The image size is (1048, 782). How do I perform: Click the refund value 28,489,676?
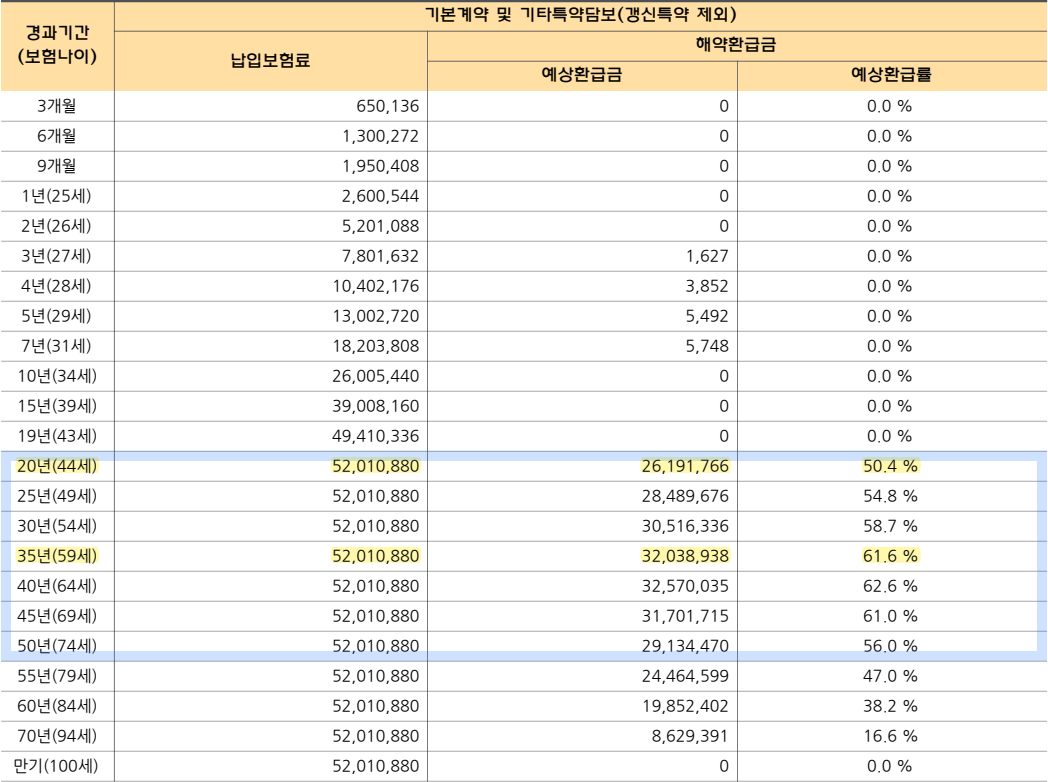coord(685,497)
